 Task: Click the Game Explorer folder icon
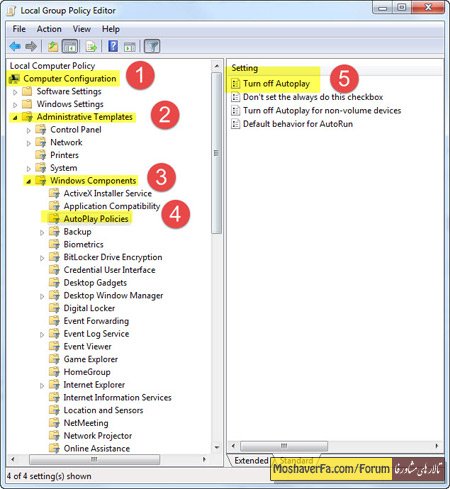pyautogui.click(x=54, y=359)
